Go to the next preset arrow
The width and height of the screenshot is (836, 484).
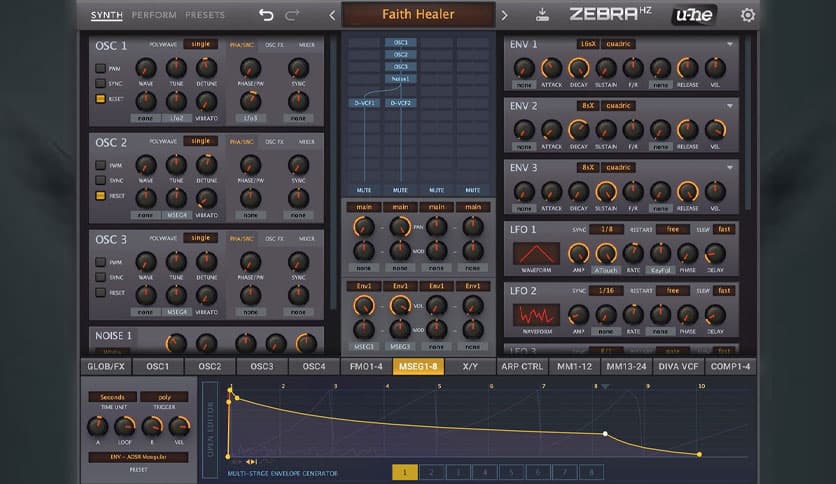(x=504, y=15)
